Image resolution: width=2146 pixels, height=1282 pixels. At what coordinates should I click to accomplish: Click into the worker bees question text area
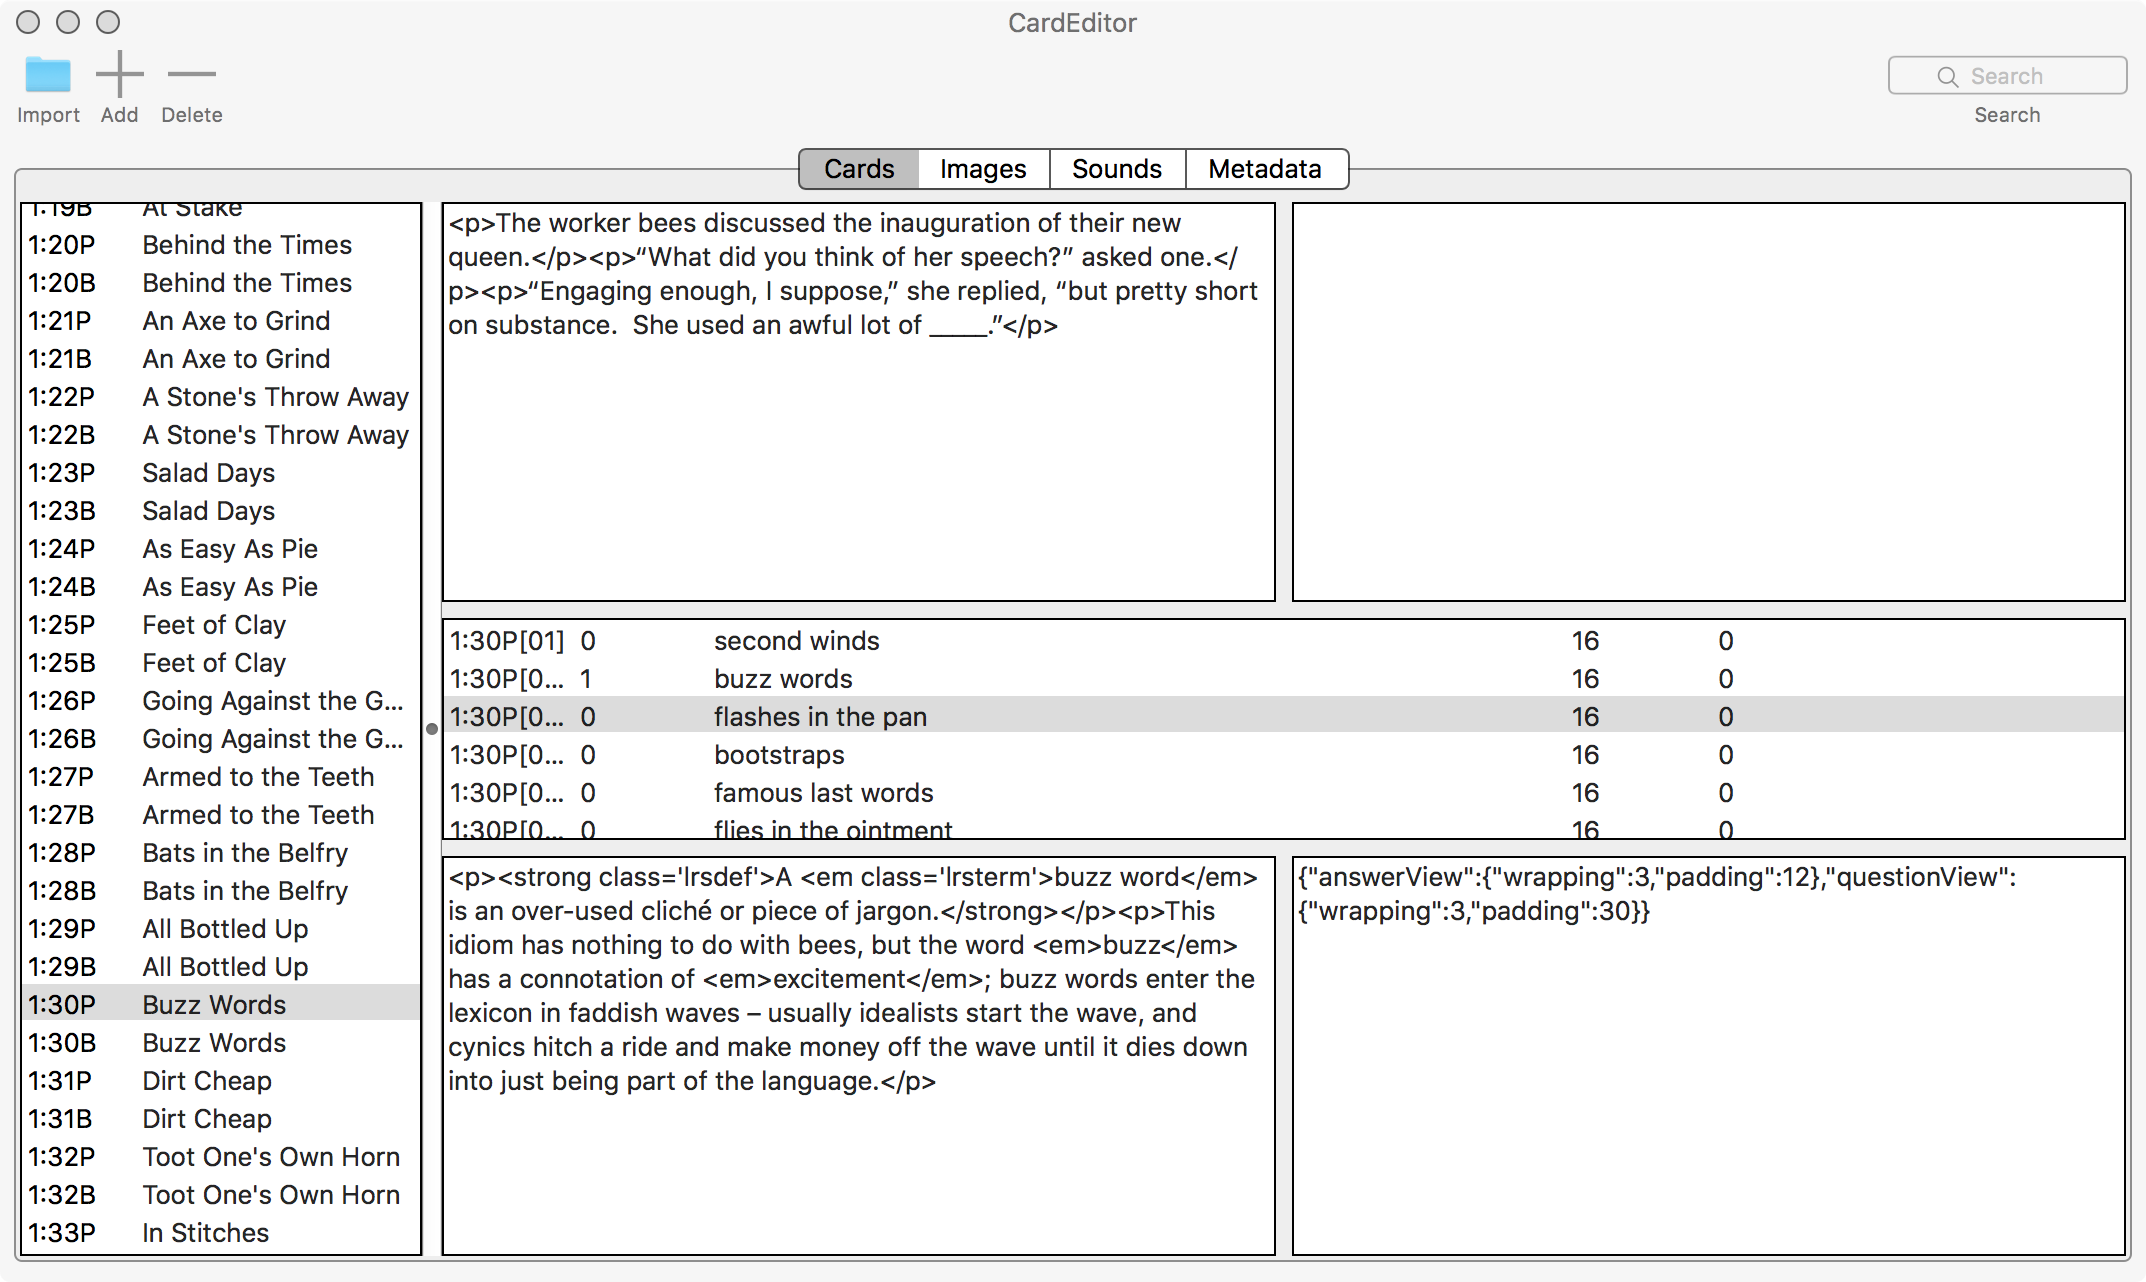[x=859, y=402]
